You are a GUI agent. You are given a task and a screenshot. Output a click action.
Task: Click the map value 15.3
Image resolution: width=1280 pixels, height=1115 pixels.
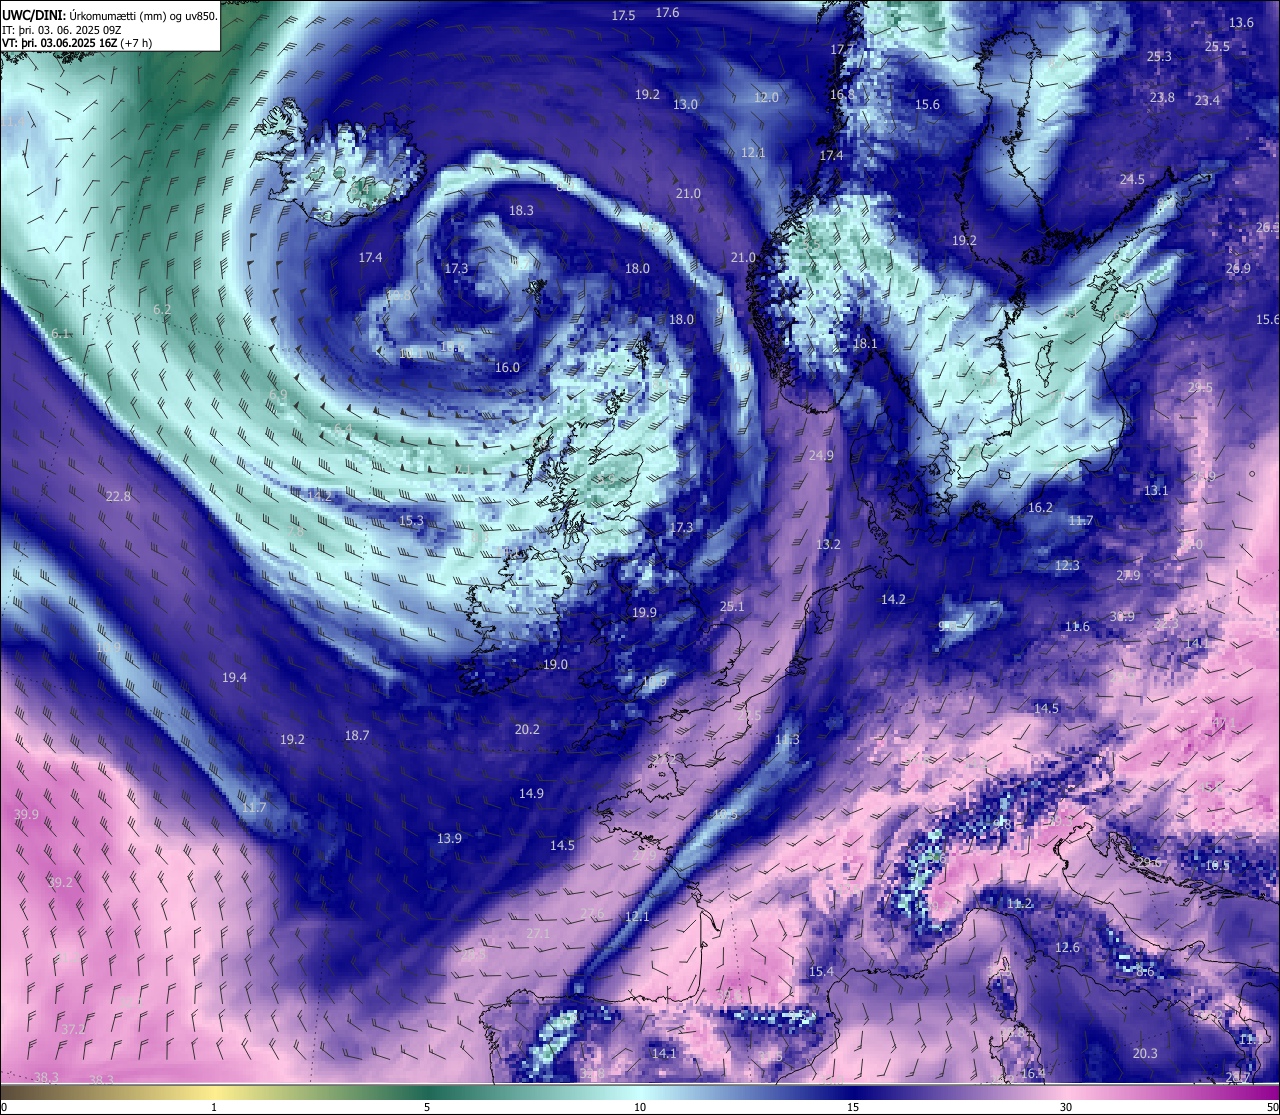click(x=411, y=521)
